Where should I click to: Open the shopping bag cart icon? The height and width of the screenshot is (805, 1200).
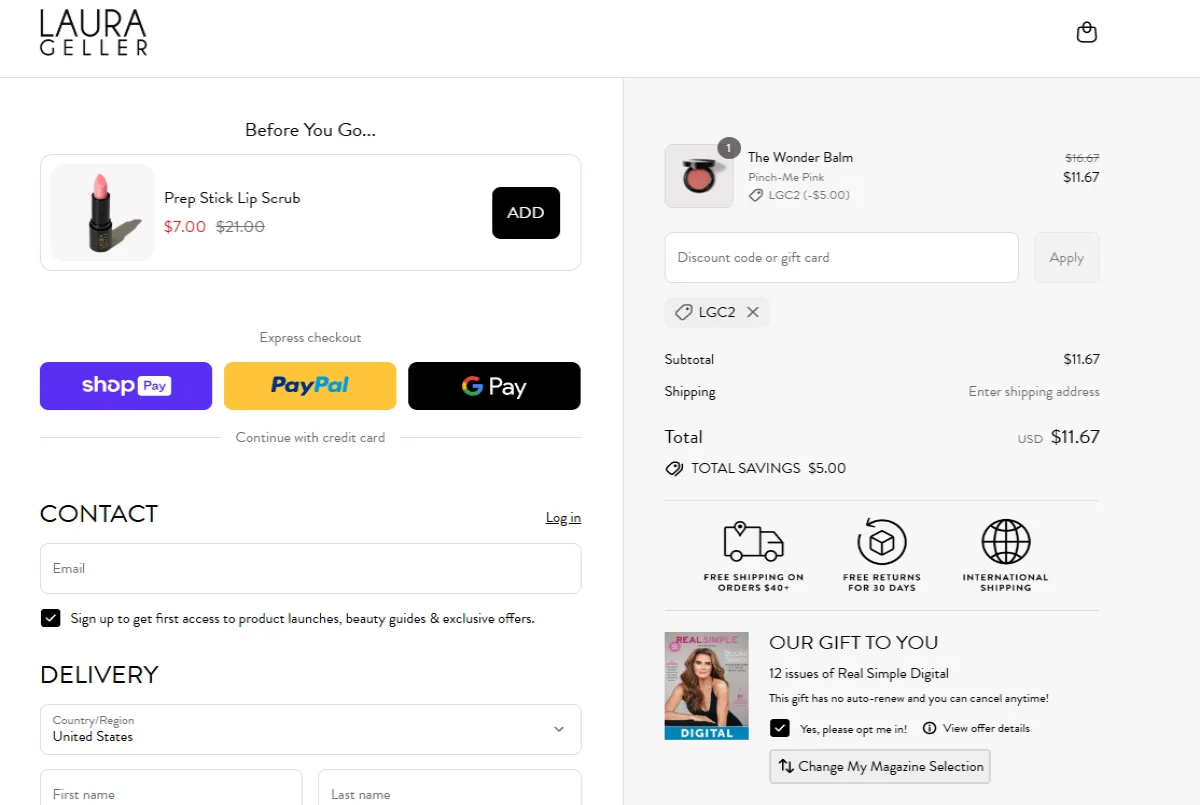point(1086,33)
